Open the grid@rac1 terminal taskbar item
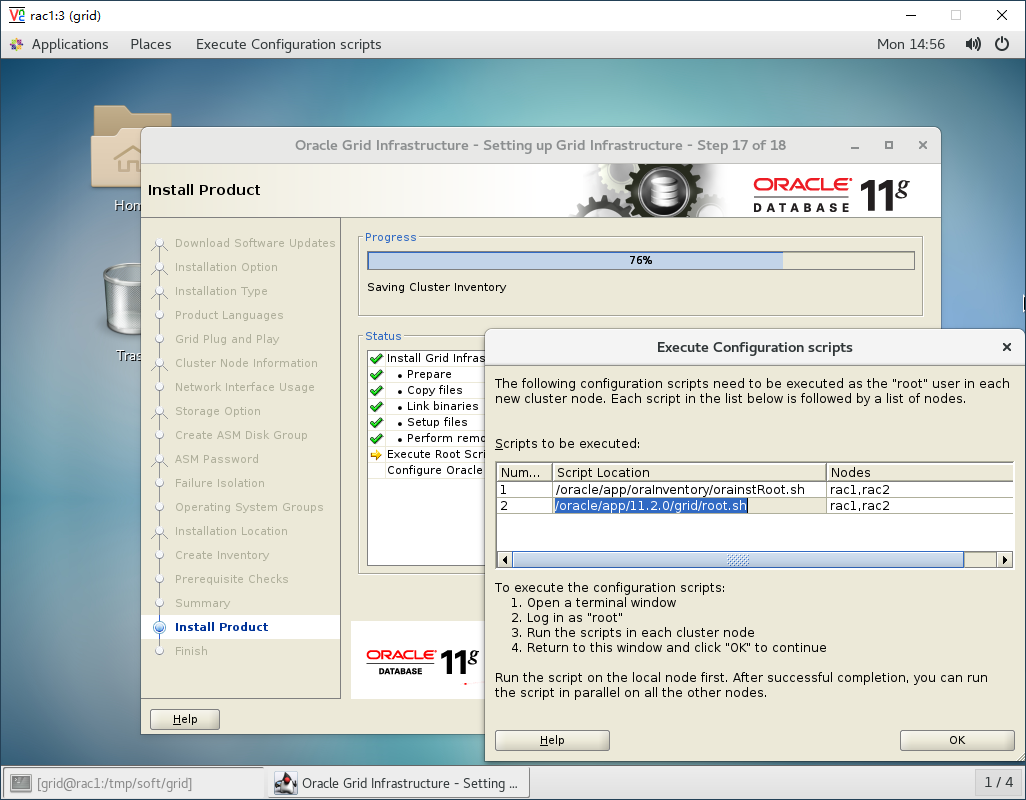 (x=134, y=783)
